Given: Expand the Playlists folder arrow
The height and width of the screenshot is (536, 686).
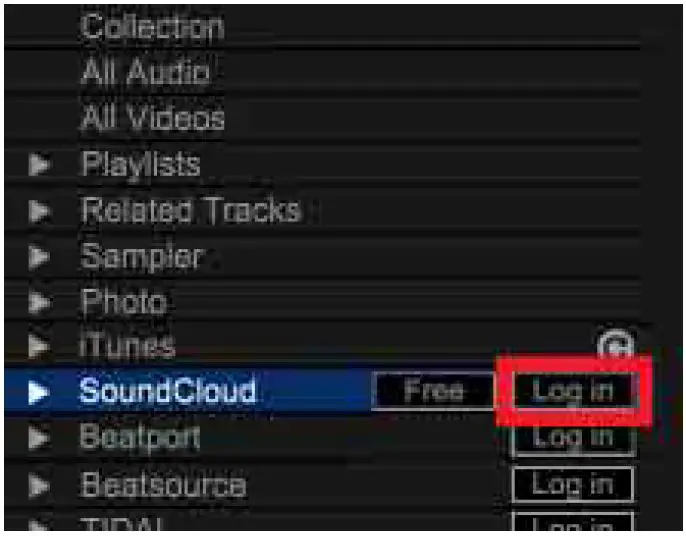Looking at the screenshot, I should tap(39, 164).
